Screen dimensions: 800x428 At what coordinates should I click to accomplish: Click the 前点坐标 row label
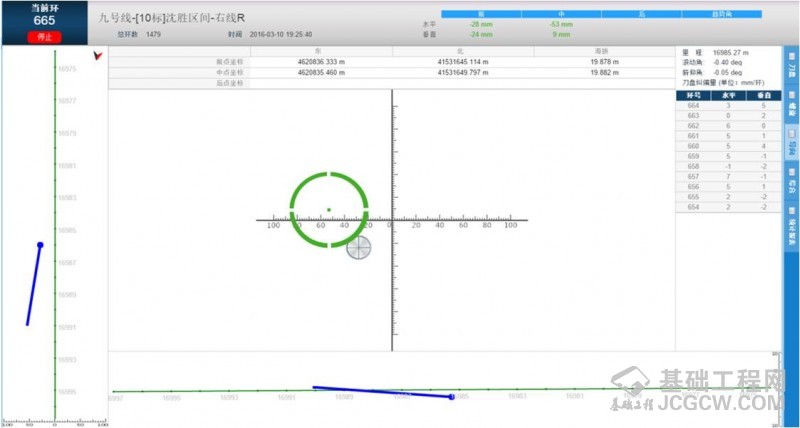point(229,61)
